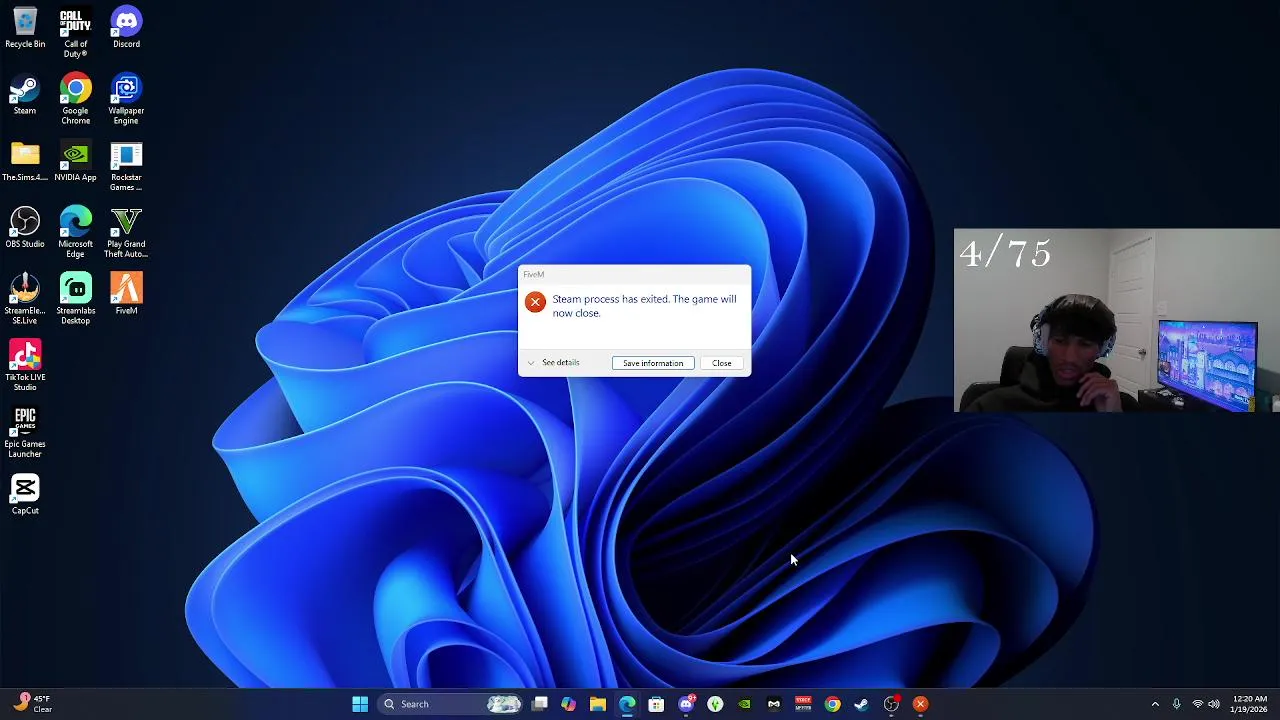This screenshot has height=720, width=1280.
Task: Open the volume speaker tray icon
Action: click(1214, 704)
